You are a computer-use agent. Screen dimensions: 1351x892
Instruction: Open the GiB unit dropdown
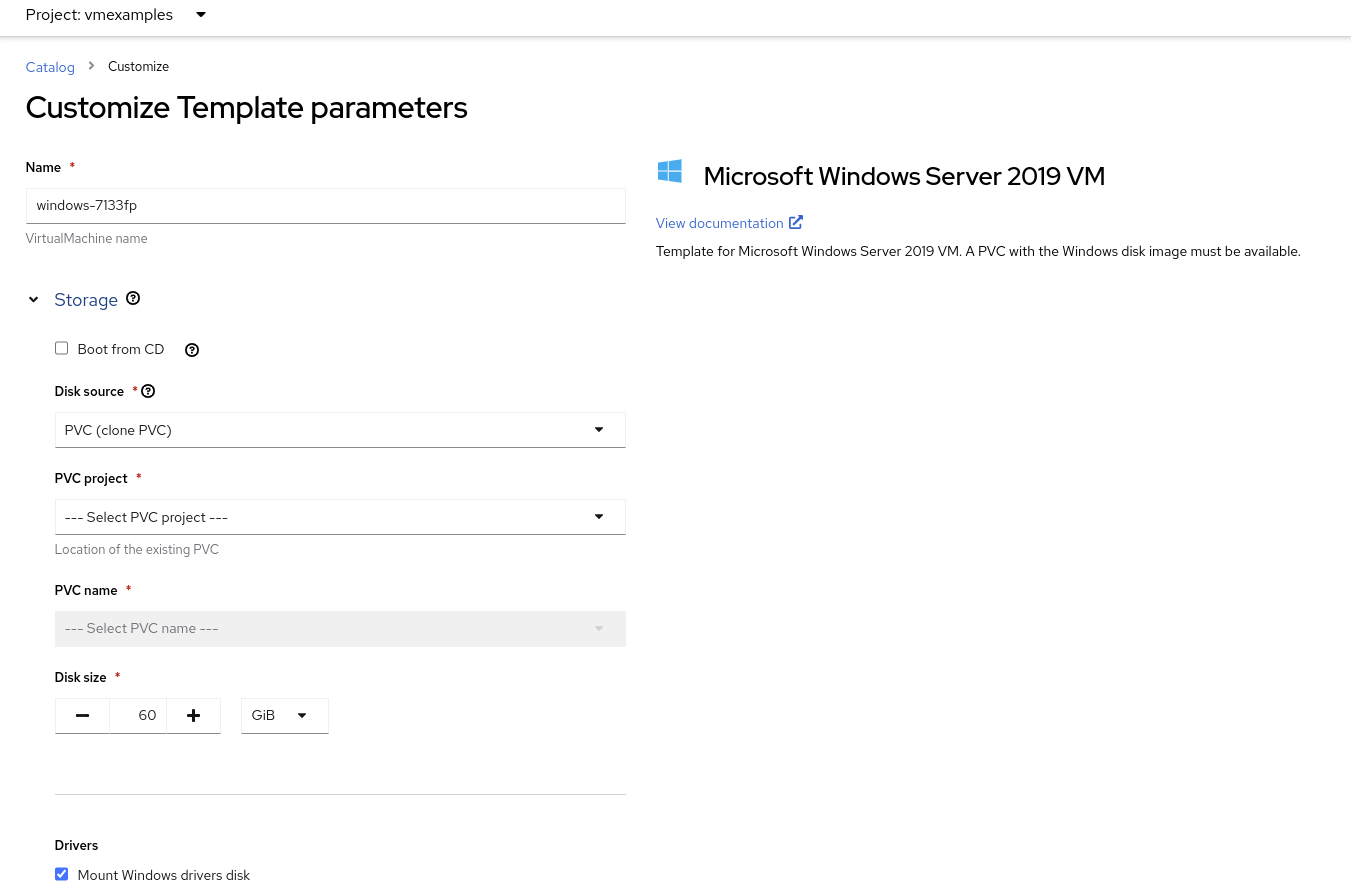[284, 715]
